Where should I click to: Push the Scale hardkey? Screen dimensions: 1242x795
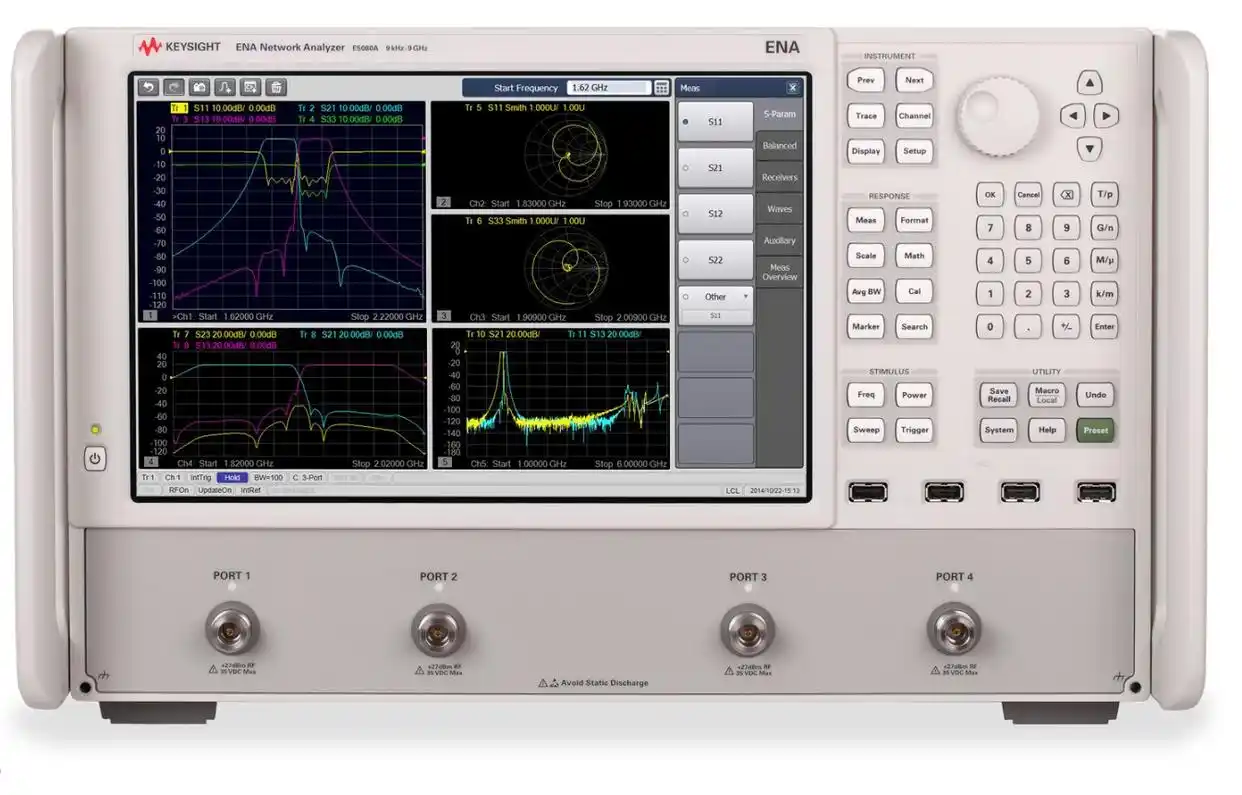(x=866, y=255)
